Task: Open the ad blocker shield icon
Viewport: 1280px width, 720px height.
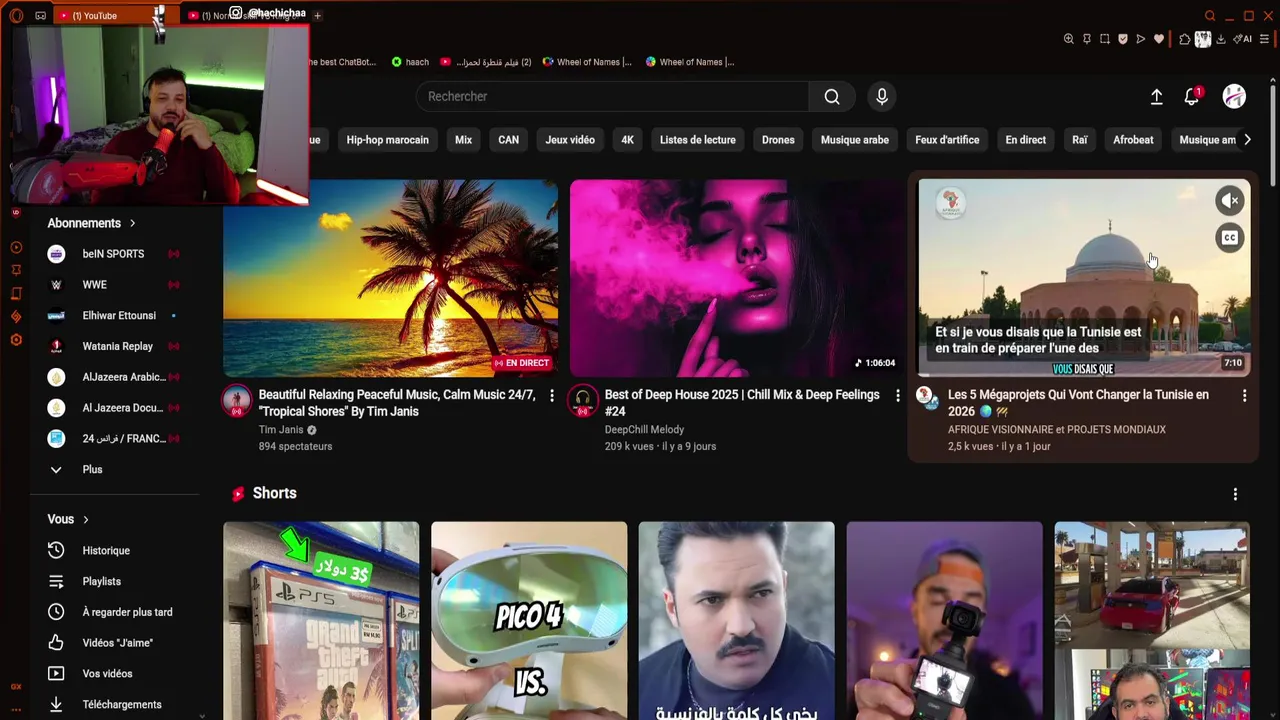Action: [1123, 39]
